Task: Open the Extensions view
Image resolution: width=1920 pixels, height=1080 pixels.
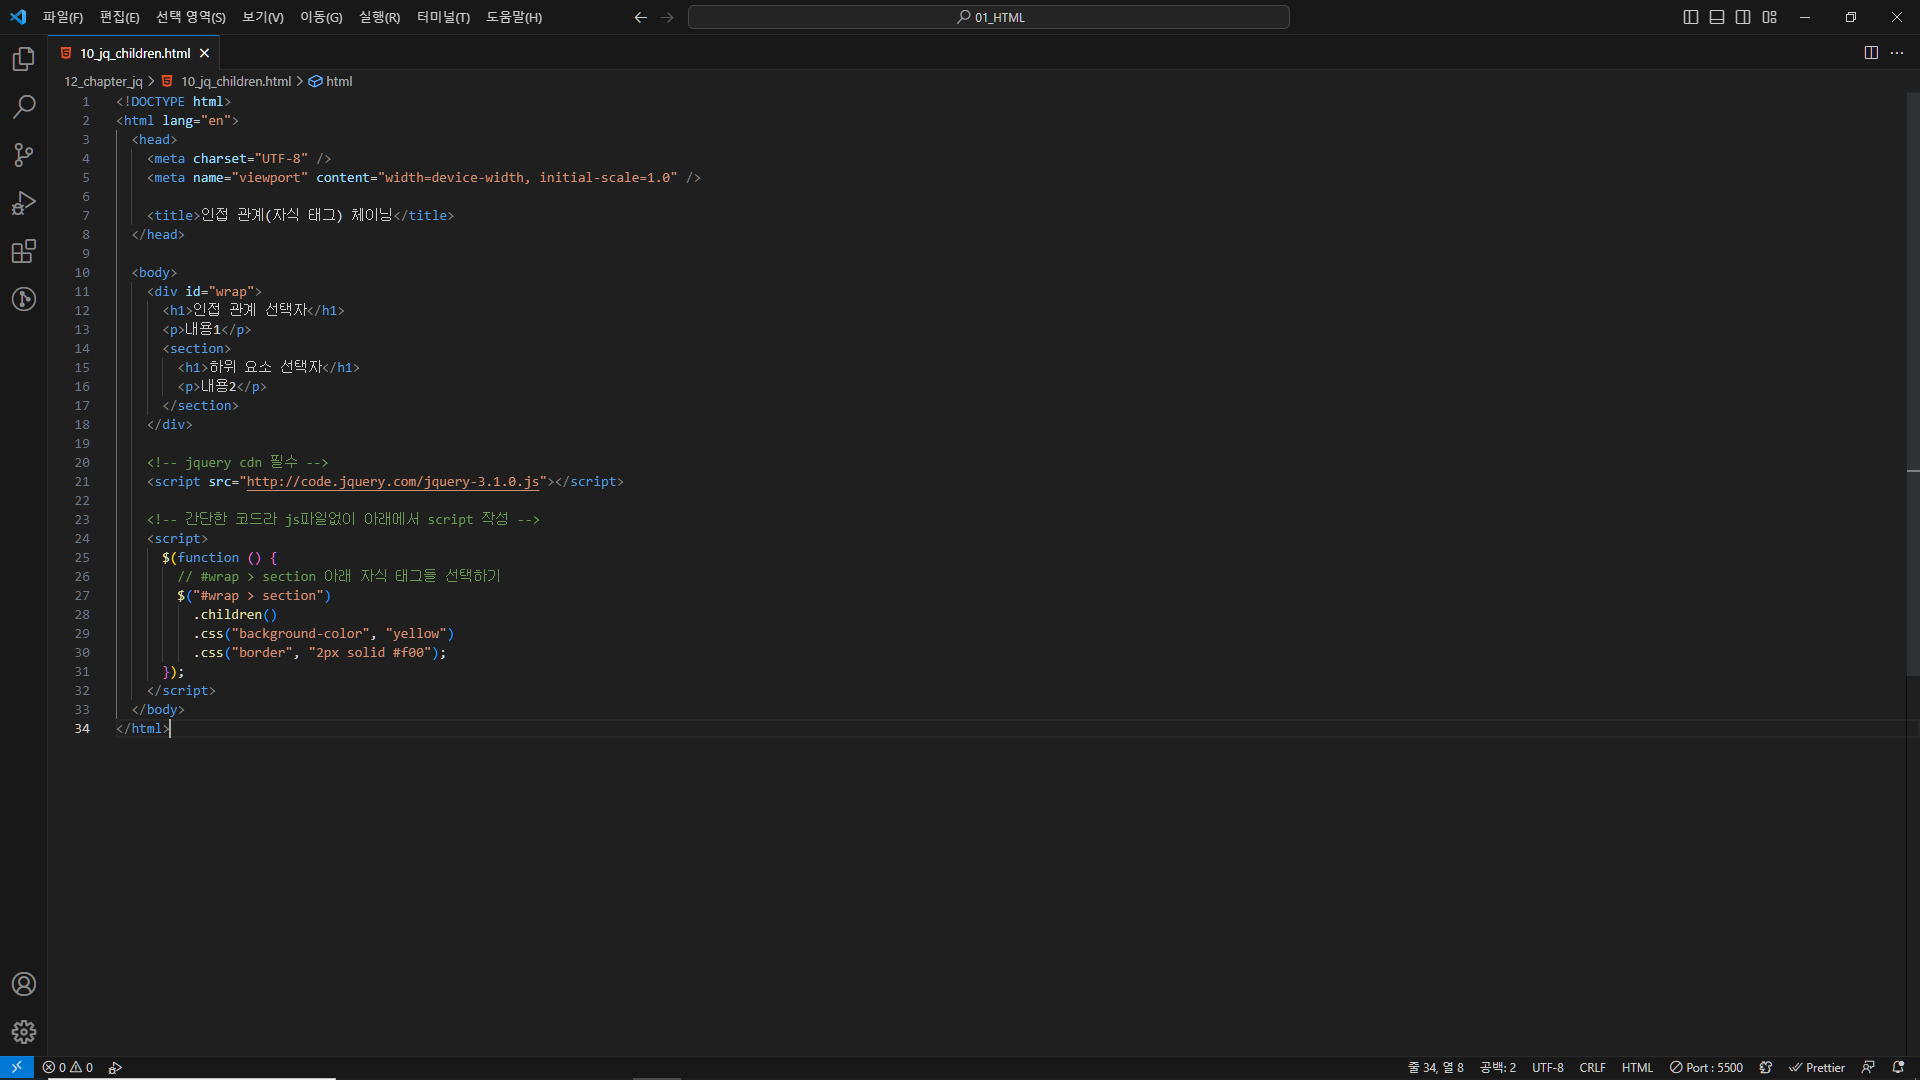Action: click(x=24, y=251)
